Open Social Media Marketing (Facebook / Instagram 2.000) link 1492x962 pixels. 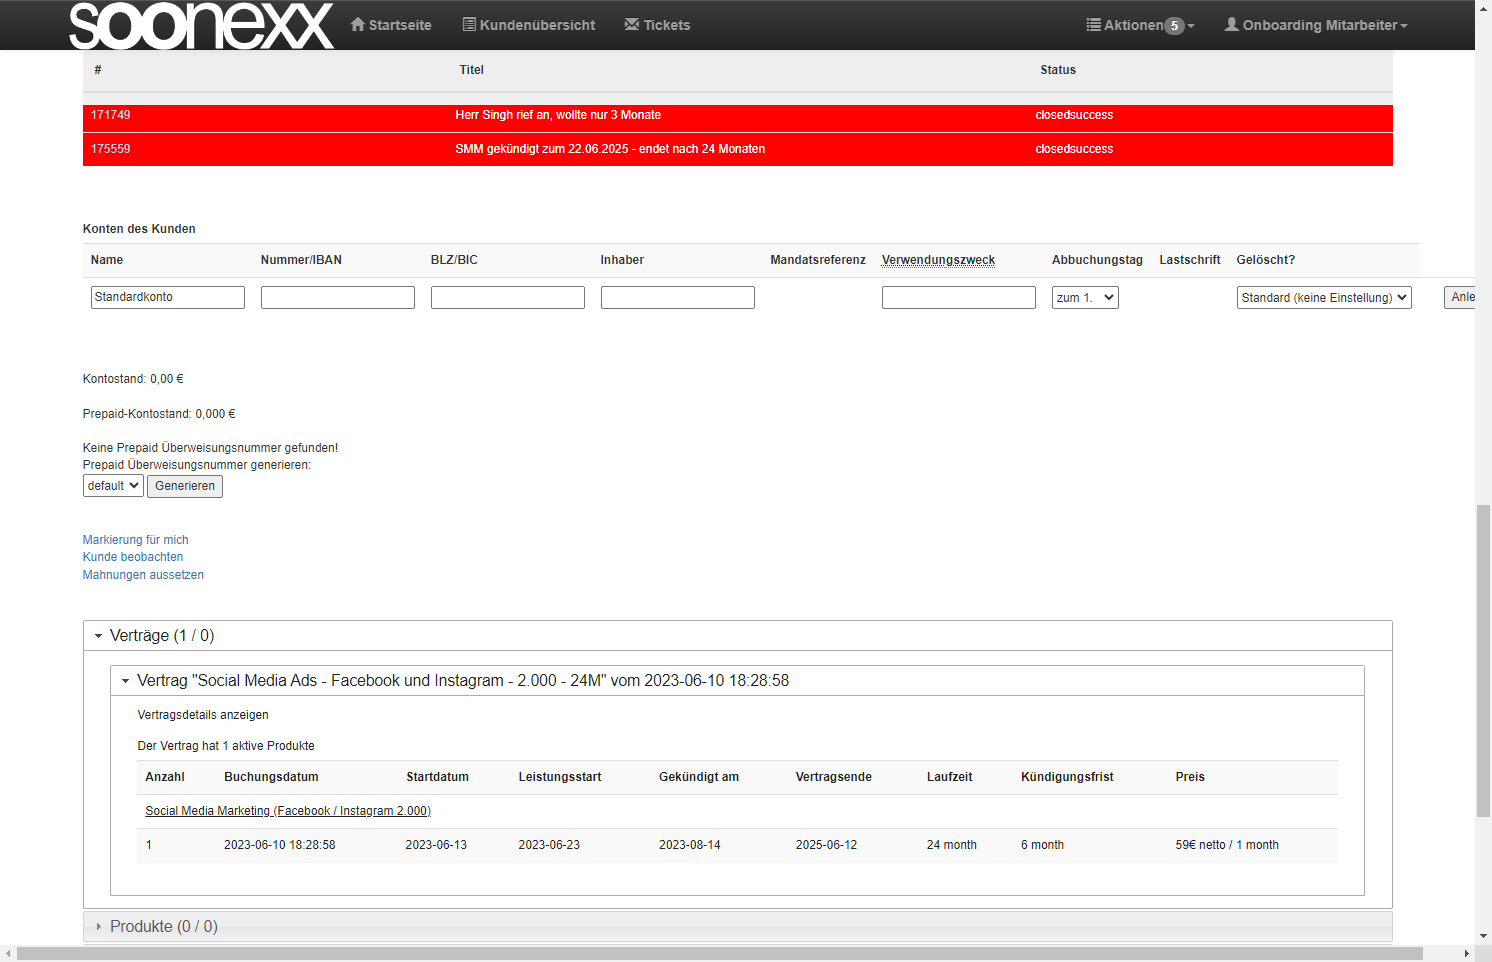pos(288,811)
